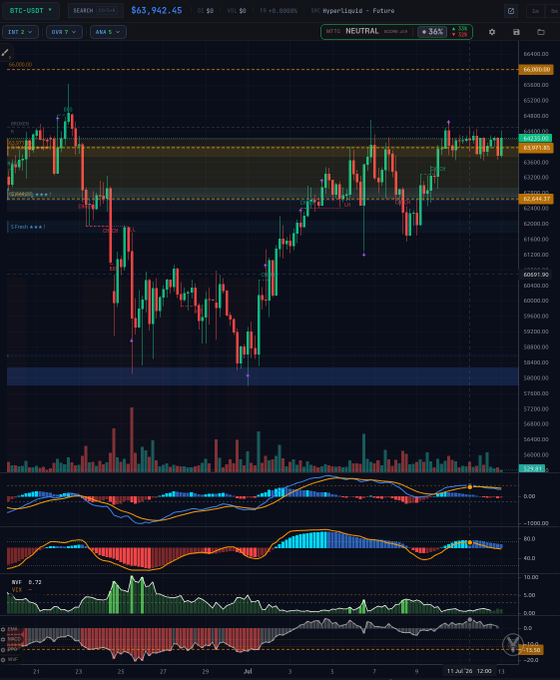Click the 62,644.37 price level tag
The image size is (560, 680).
point(536,199)
